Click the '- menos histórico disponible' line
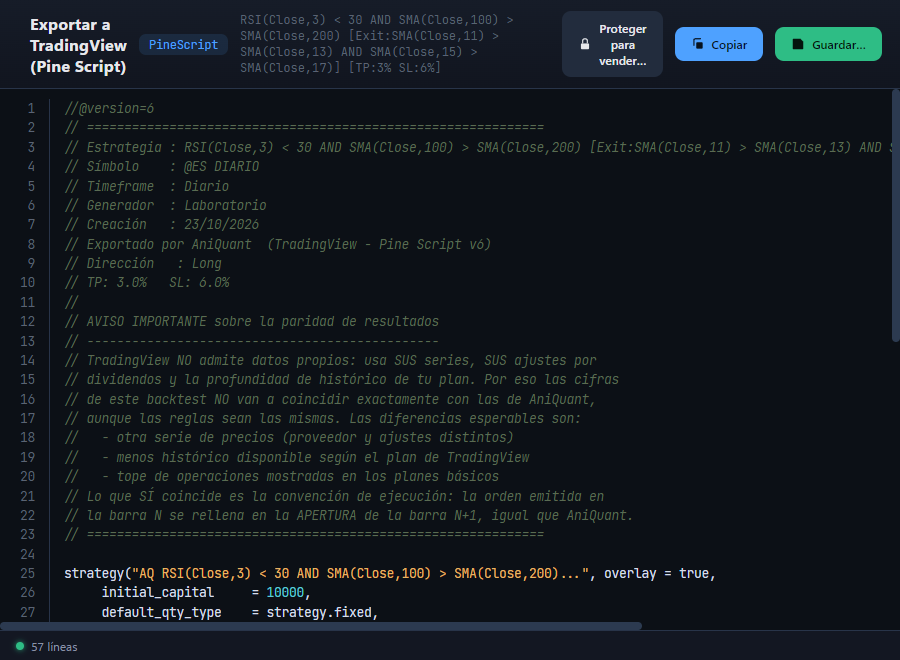Image resolution: width=900 pixels, height=660 pixels. coord(297,457)
